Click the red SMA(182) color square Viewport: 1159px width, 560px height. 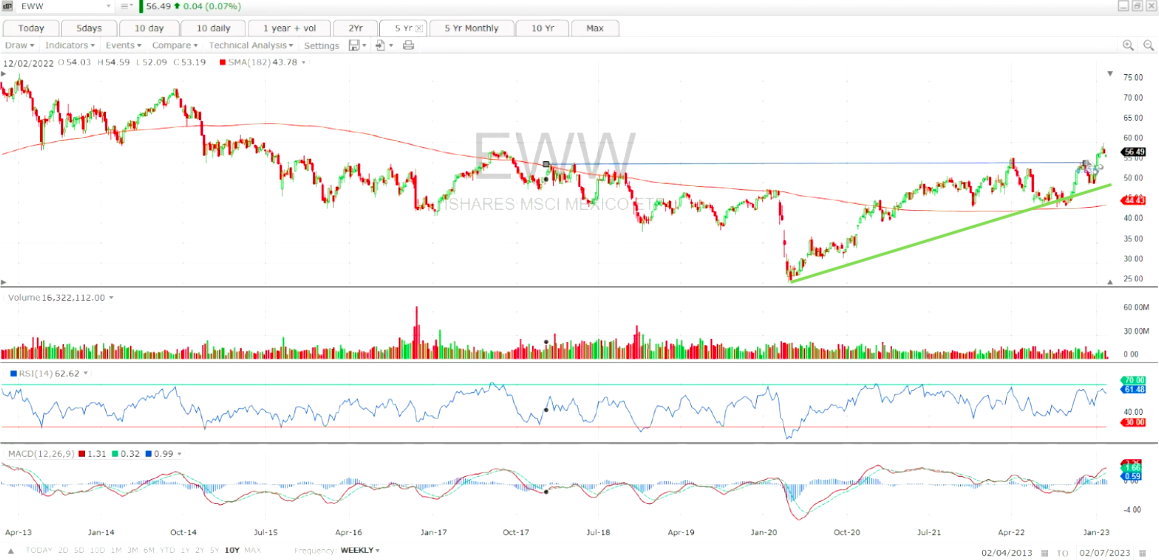222,63
